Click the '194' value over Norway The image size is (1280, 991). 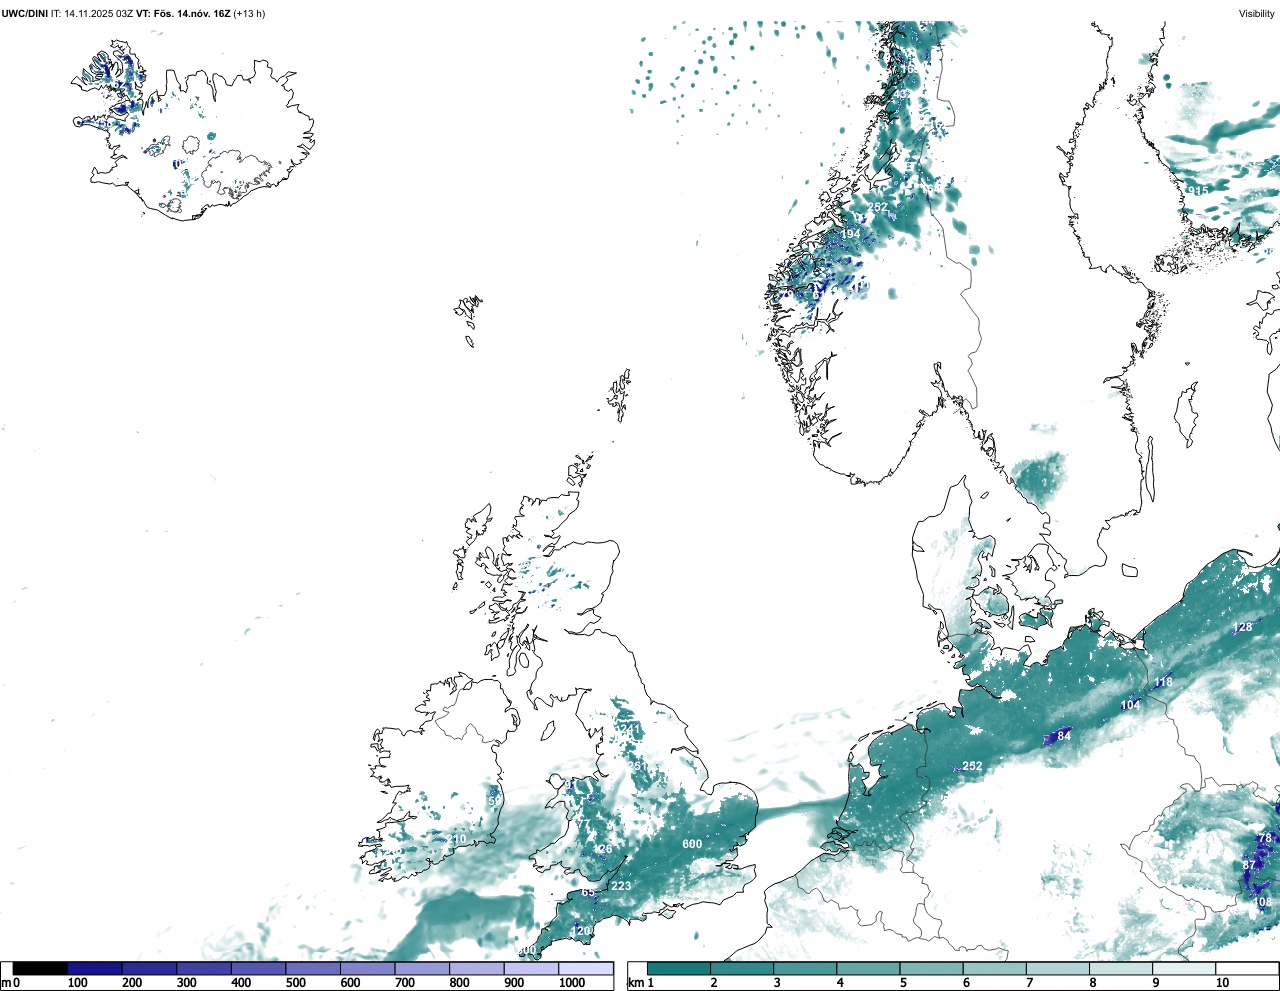[850, 234]
